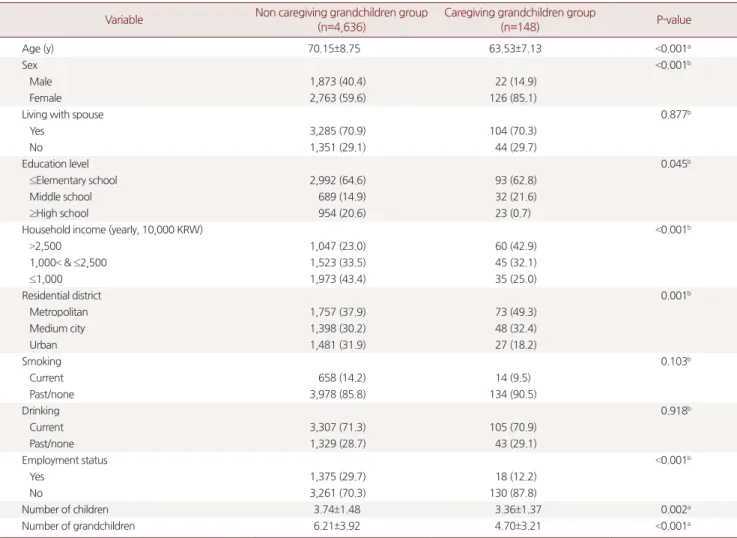Click the Female row label
Viewport: 737px width, 538px height.
coord(46,98)
